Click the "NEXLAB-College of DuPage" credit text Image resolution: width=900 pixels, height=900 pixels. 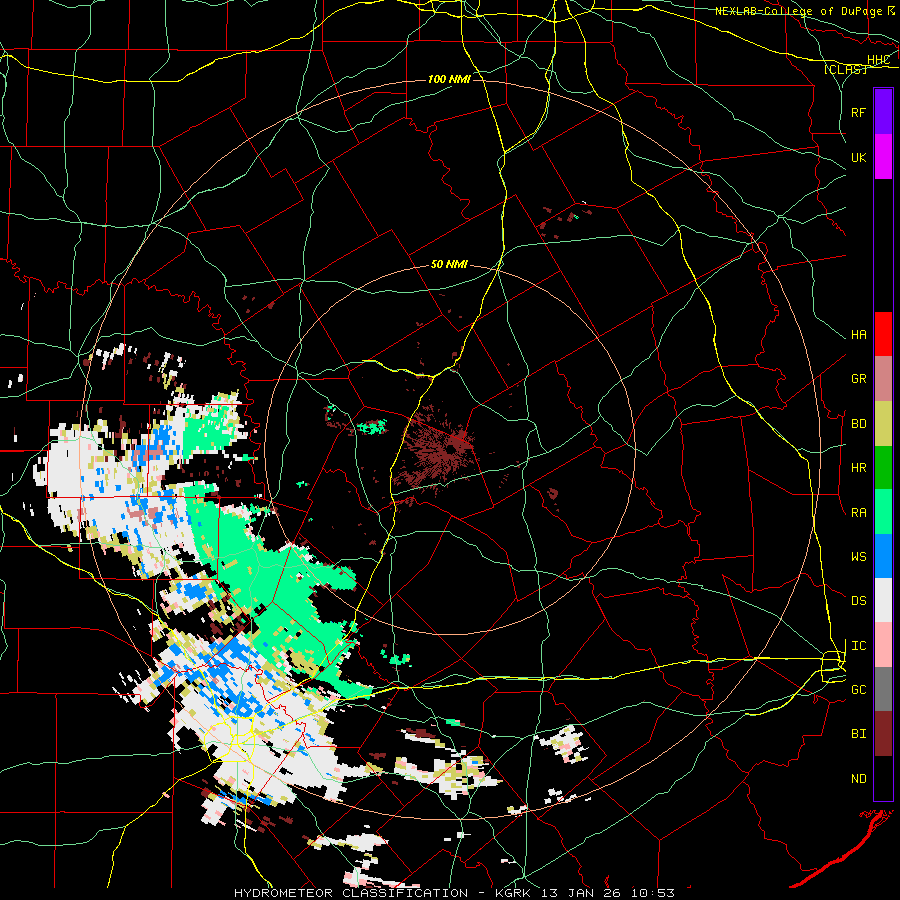799,11
